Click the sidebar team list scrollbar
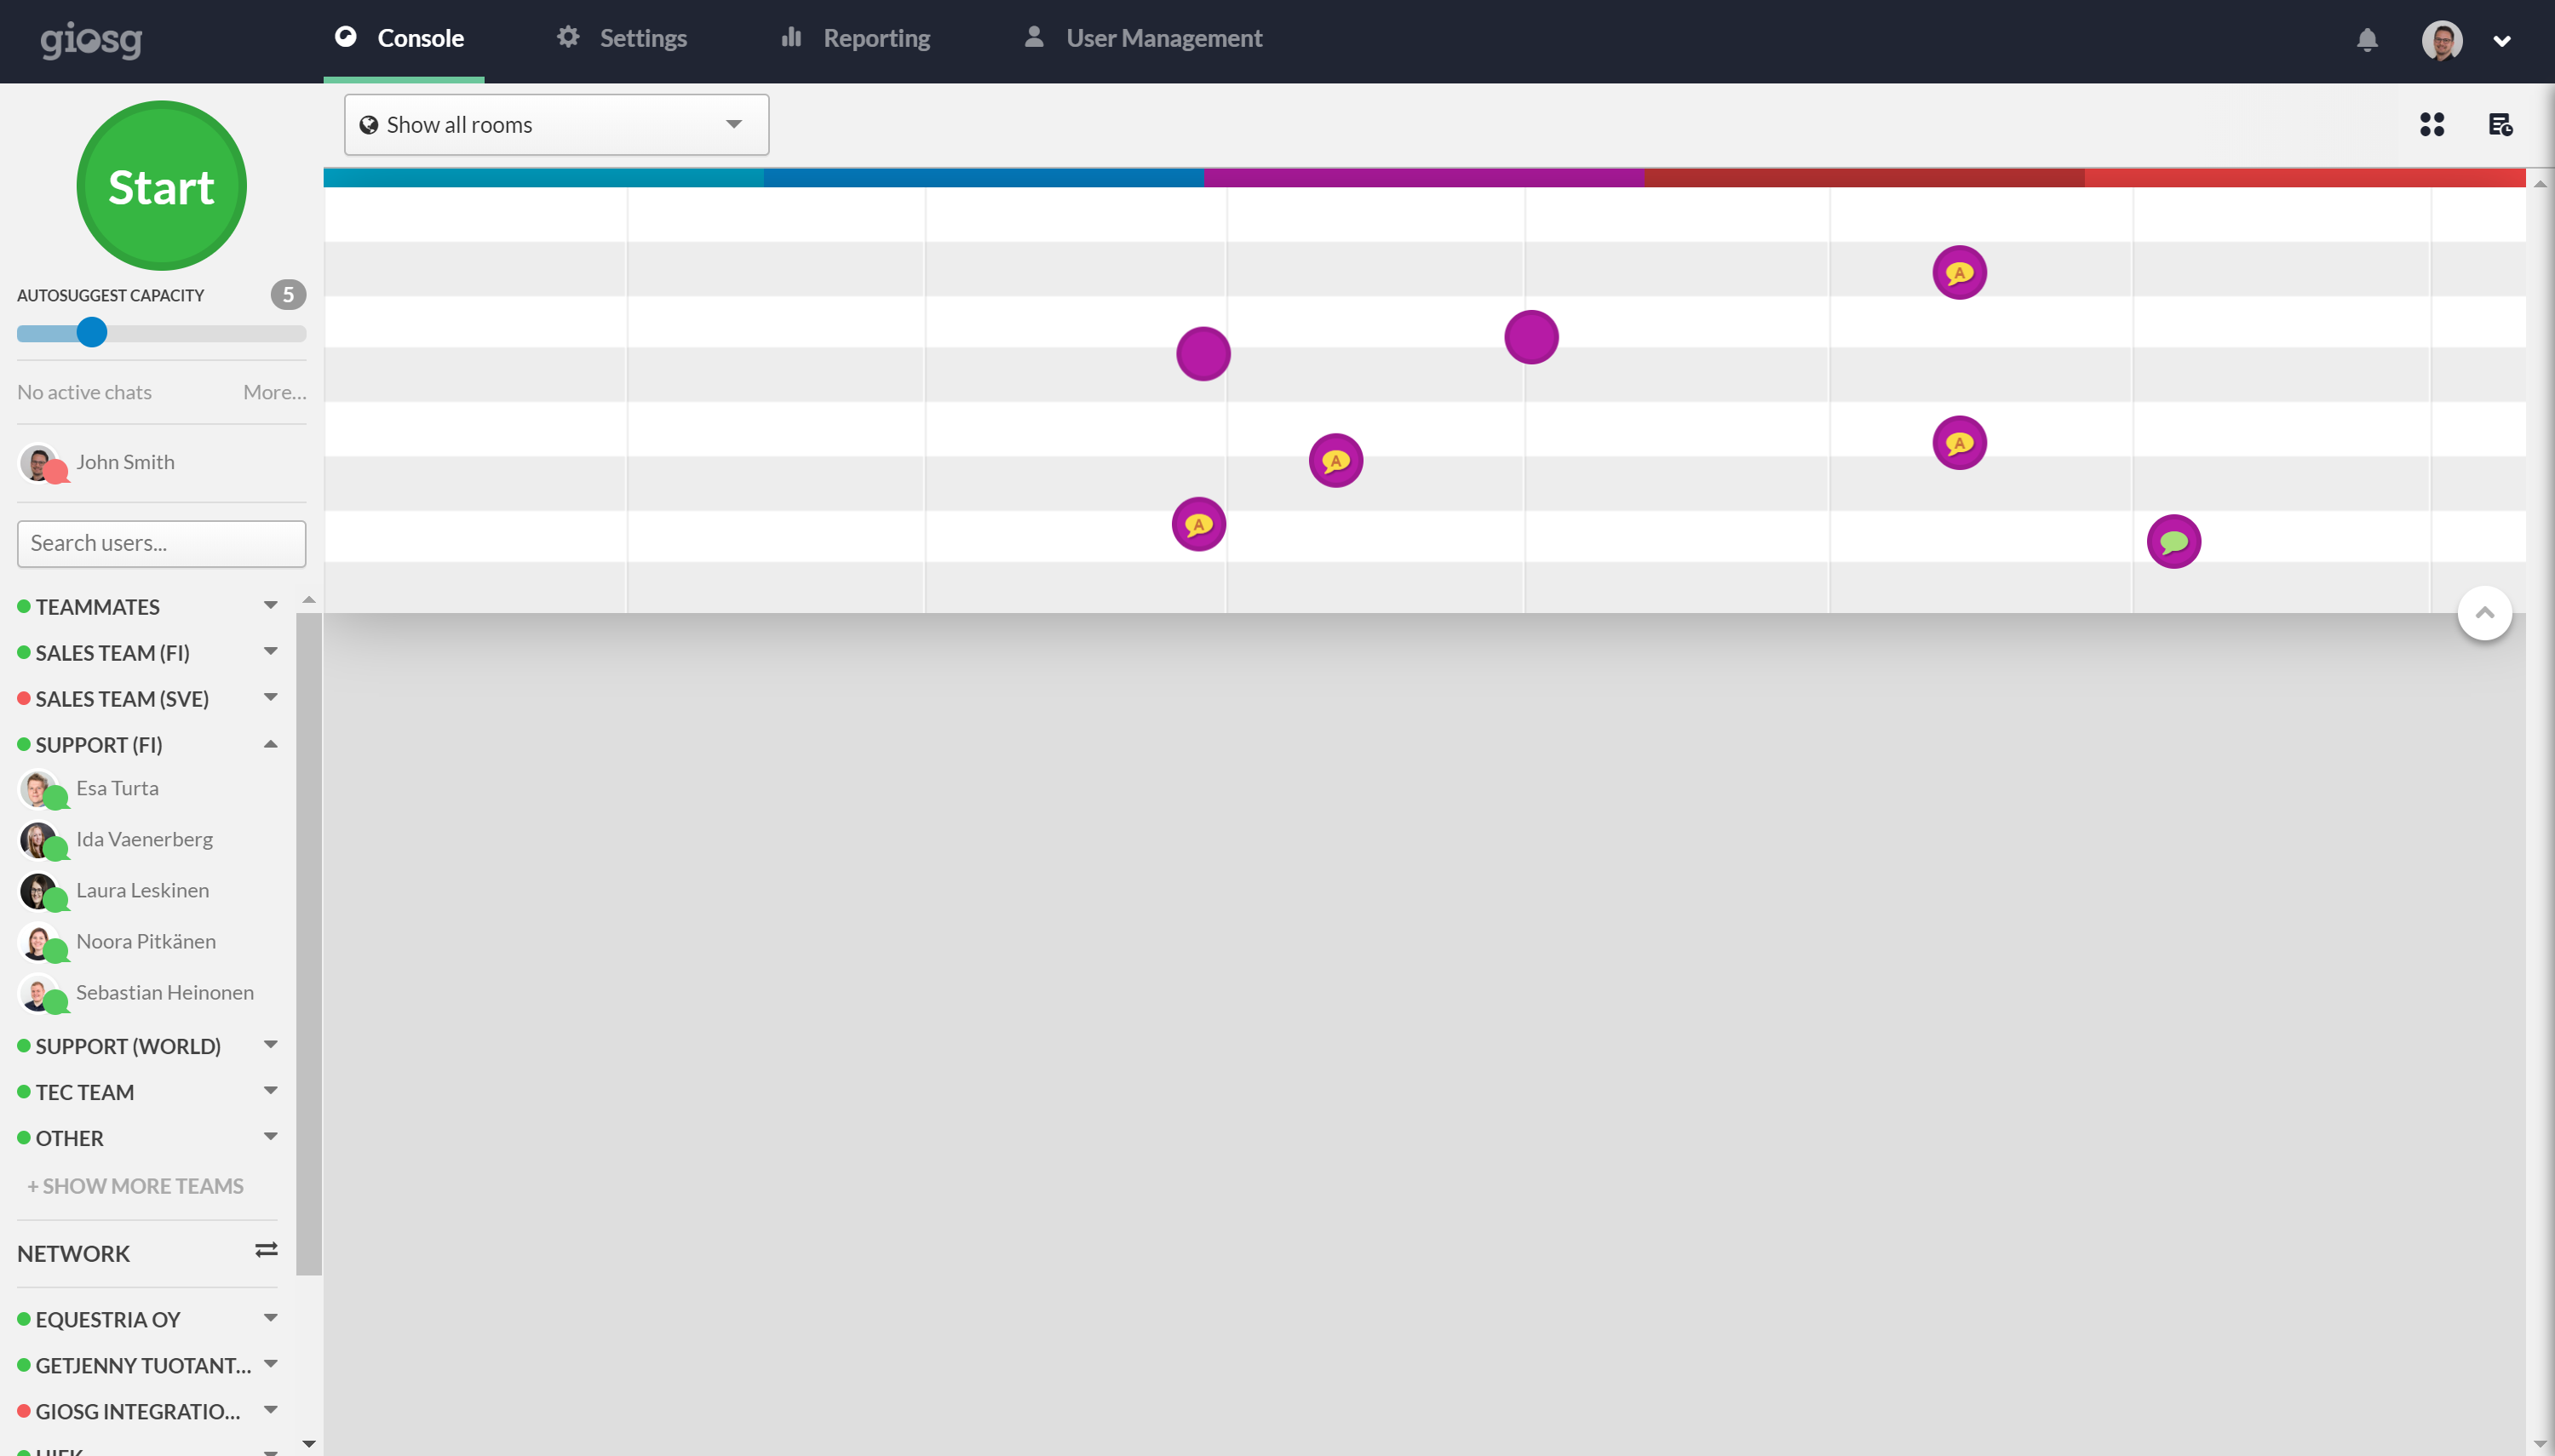Image resolution: width=2555 pixels, height=1456 pixels. coord(309,943)
